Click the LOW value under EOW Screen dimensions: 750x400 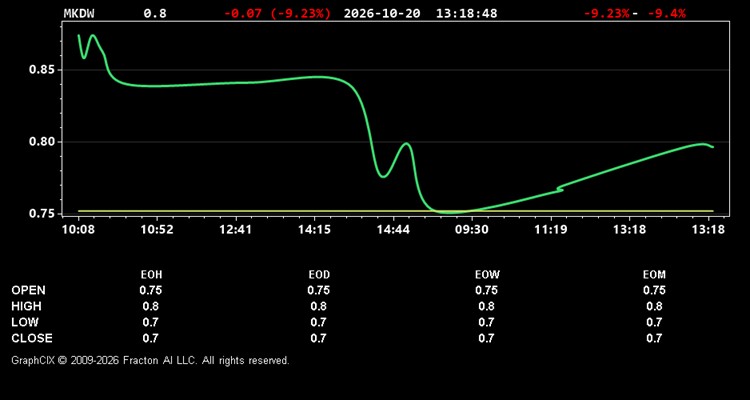(486, 322)
